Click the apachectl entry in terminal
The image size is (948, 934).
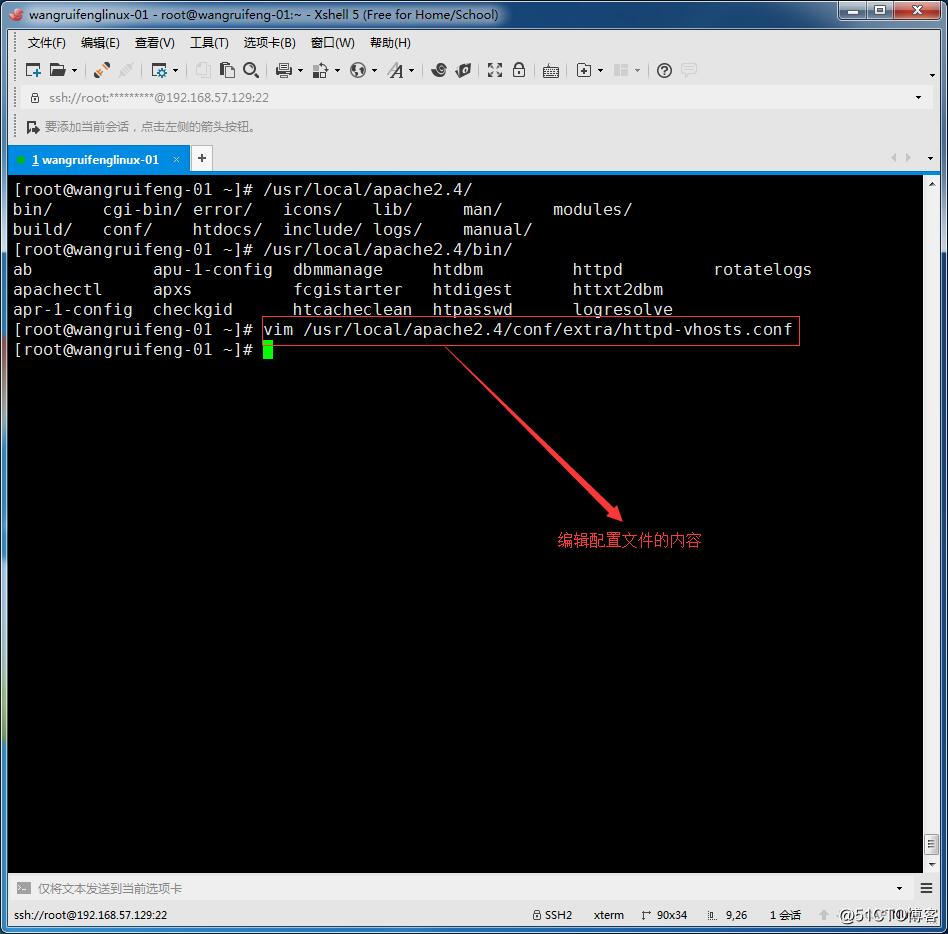click(x=57, y=290)
